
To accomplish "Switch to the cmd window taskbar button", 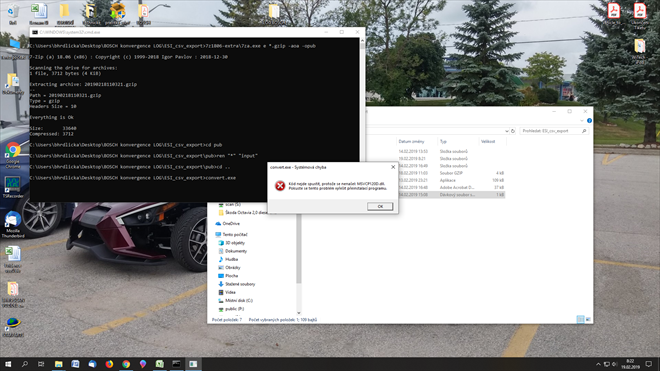I will (176, 364).
